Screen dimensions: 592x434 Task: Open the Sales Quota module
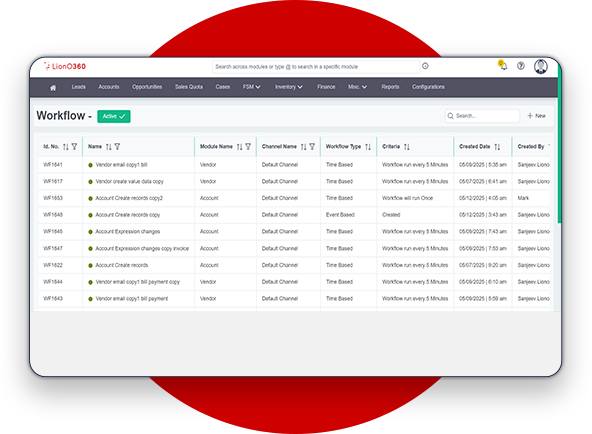(x=189, y=87)
